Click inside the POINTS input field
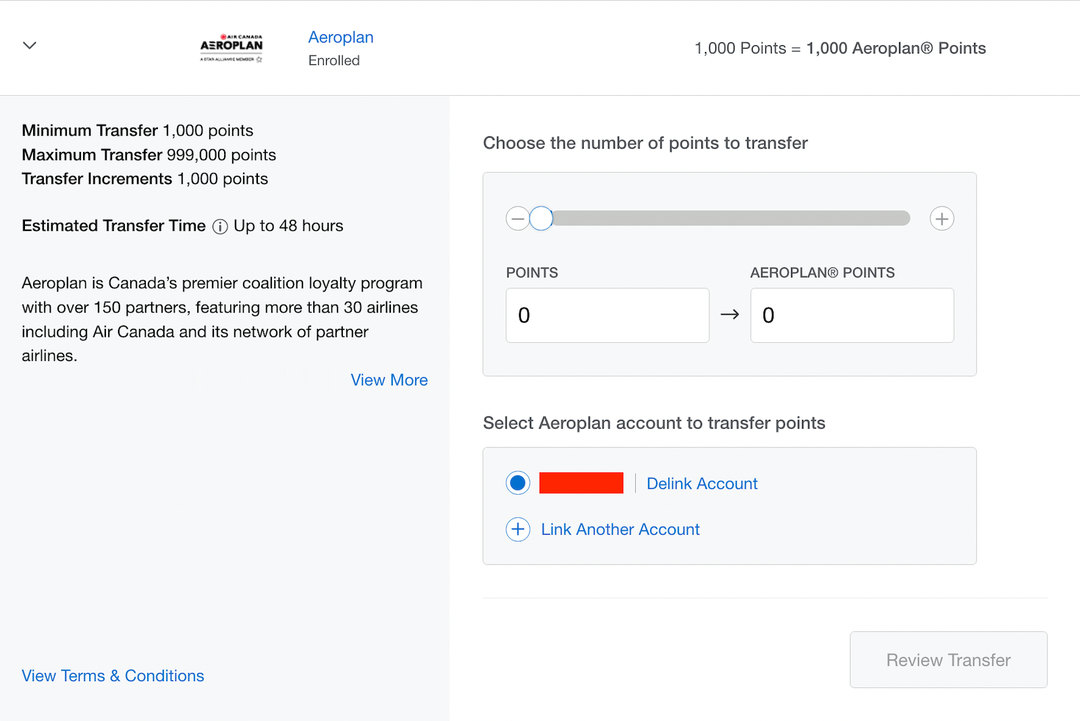This screenshot has height=721, width=1080. pos(607,315)
